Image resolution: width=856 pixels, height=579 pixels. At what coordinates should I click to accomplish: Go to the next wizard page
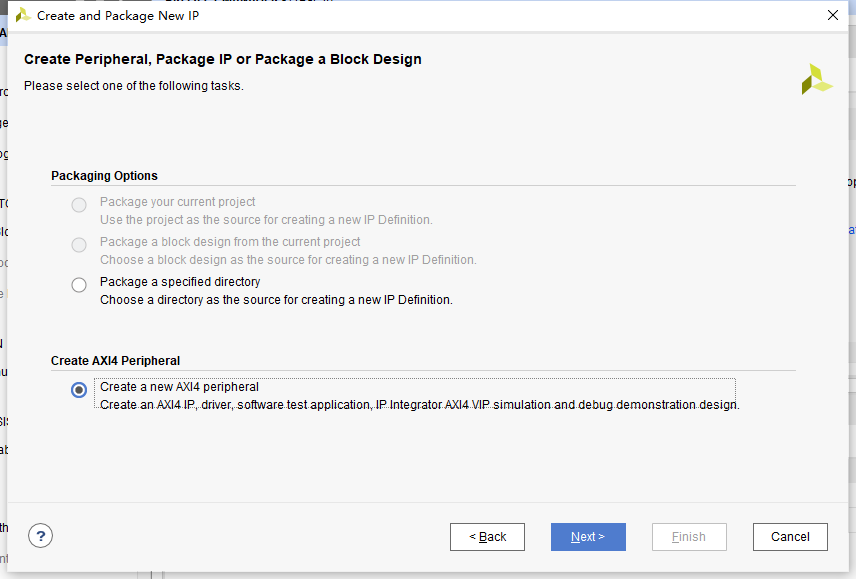click(588, 537)
